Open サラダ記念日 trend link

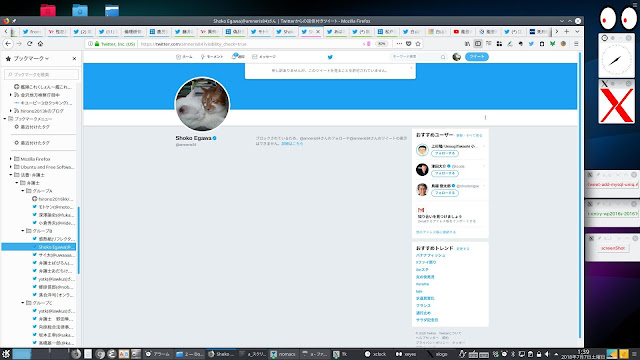click(427, 320)
